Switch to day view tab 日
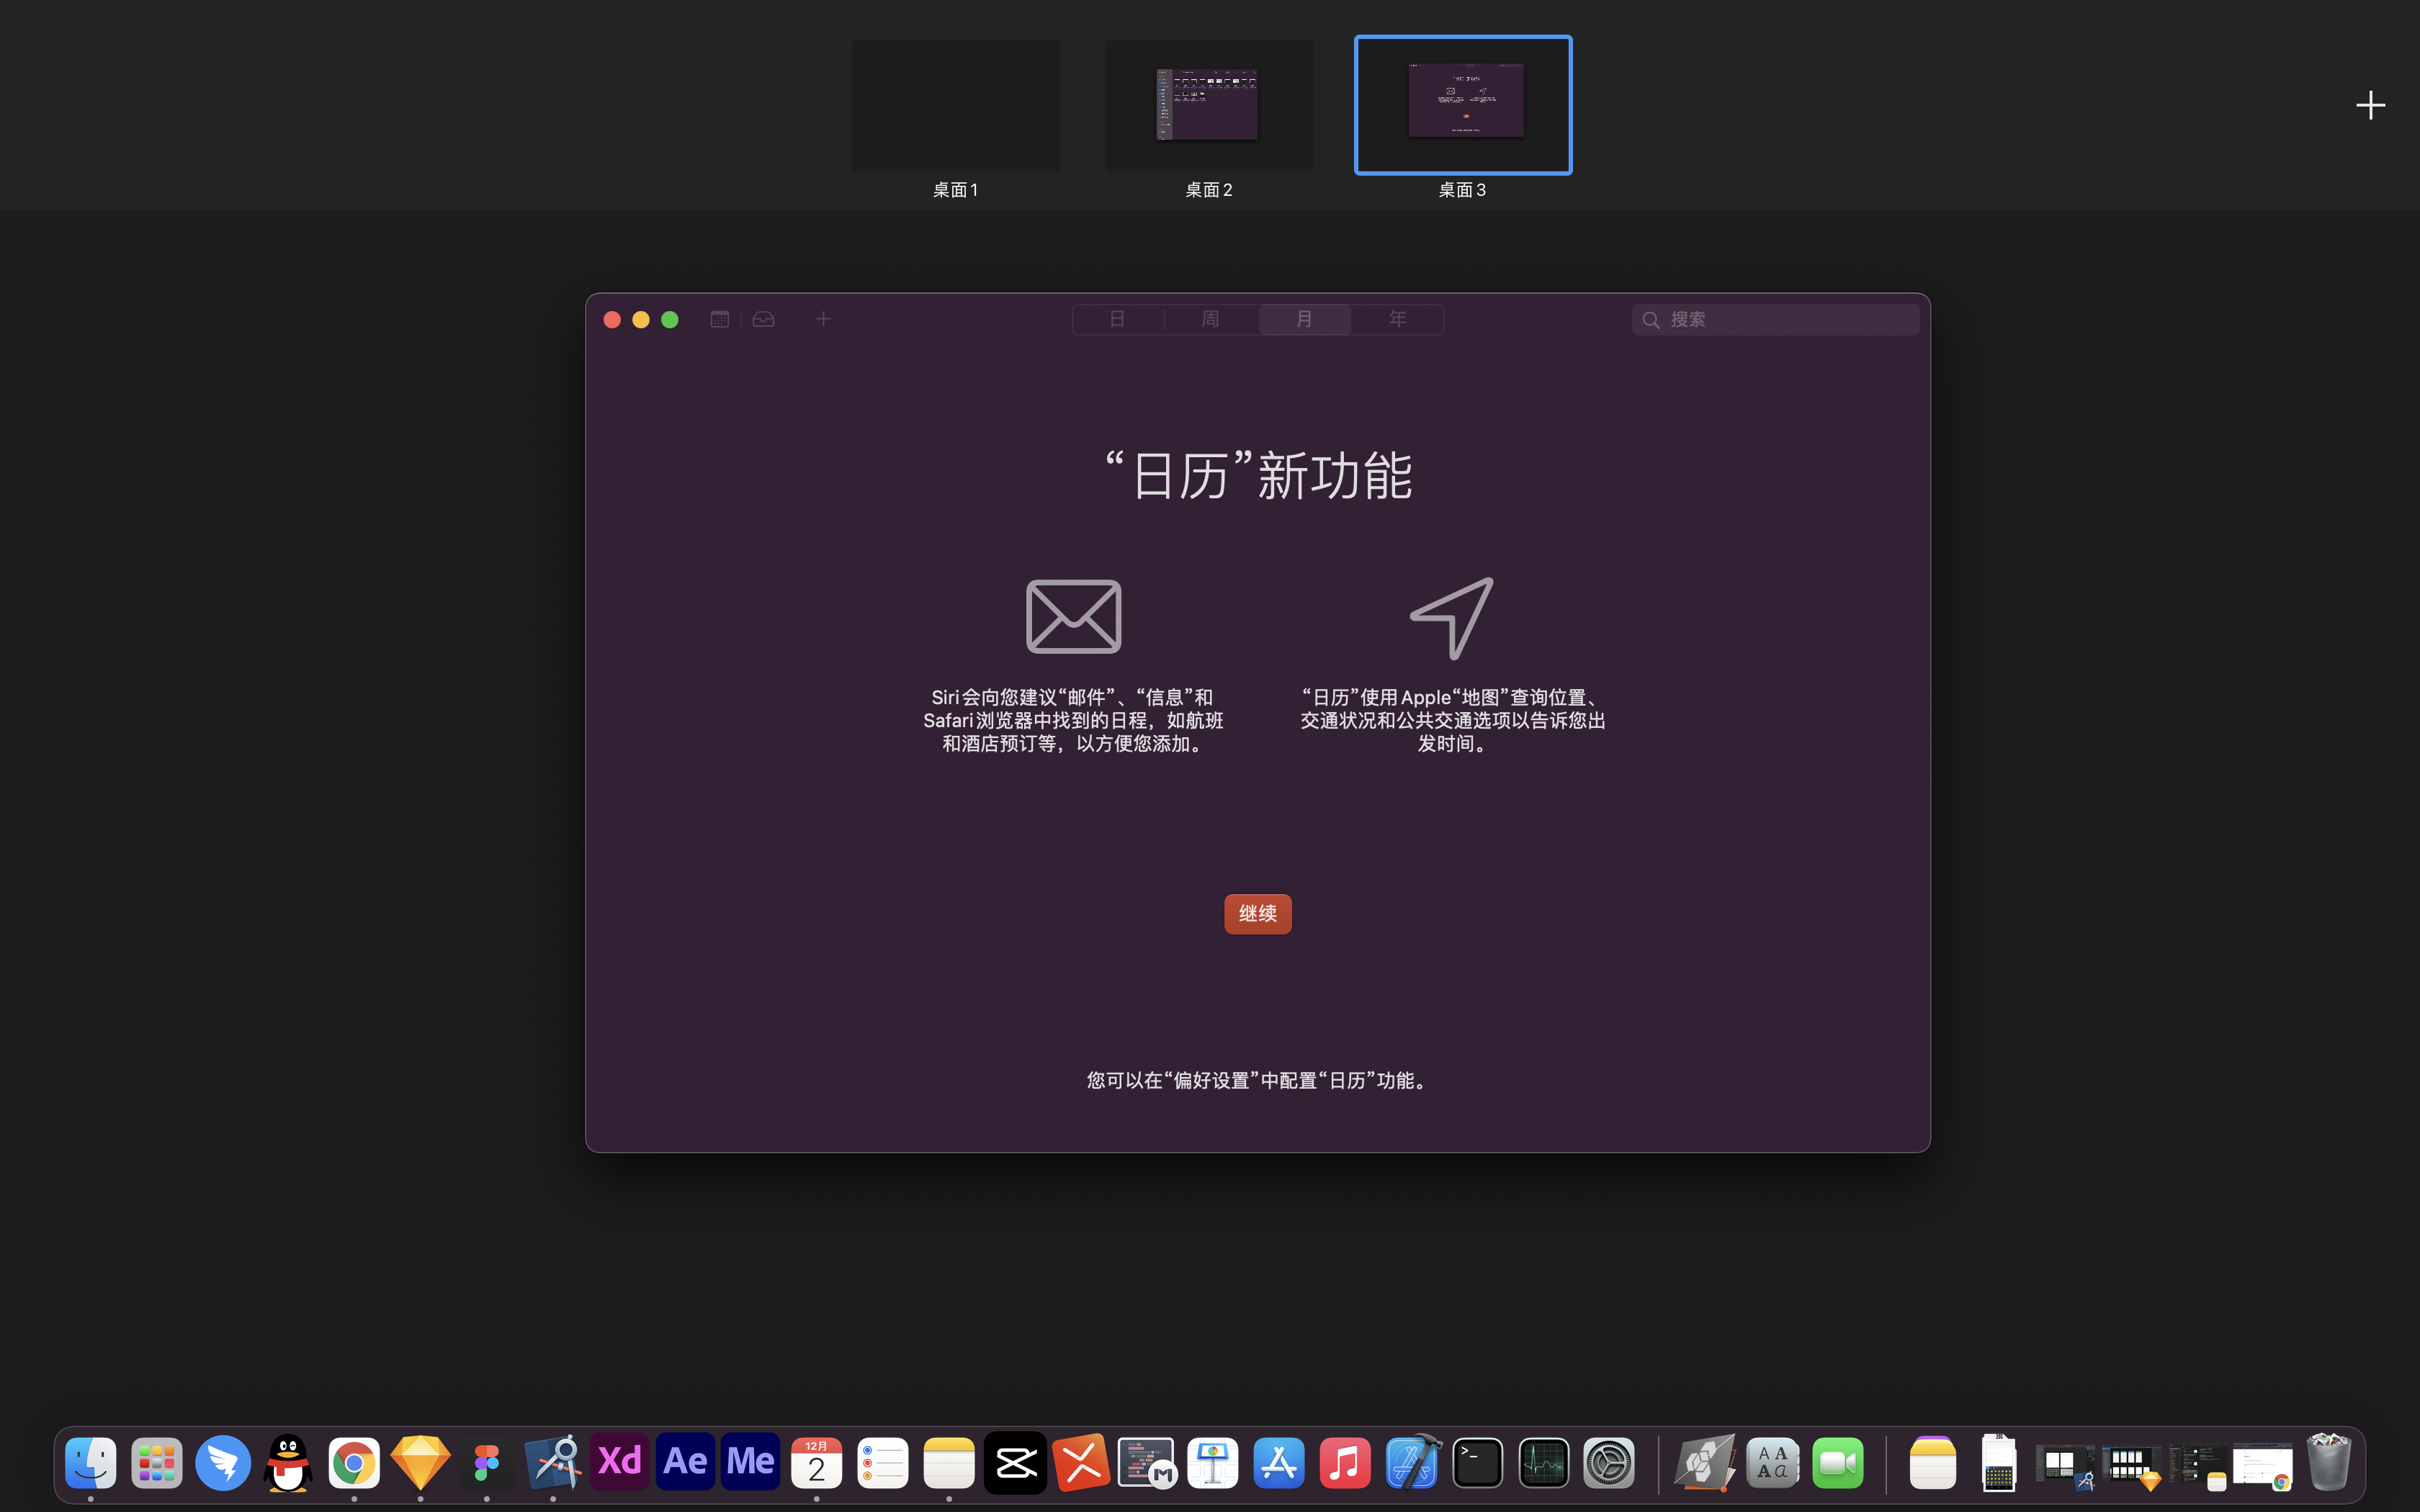2420x1512 pixels. click(1117, 319)
